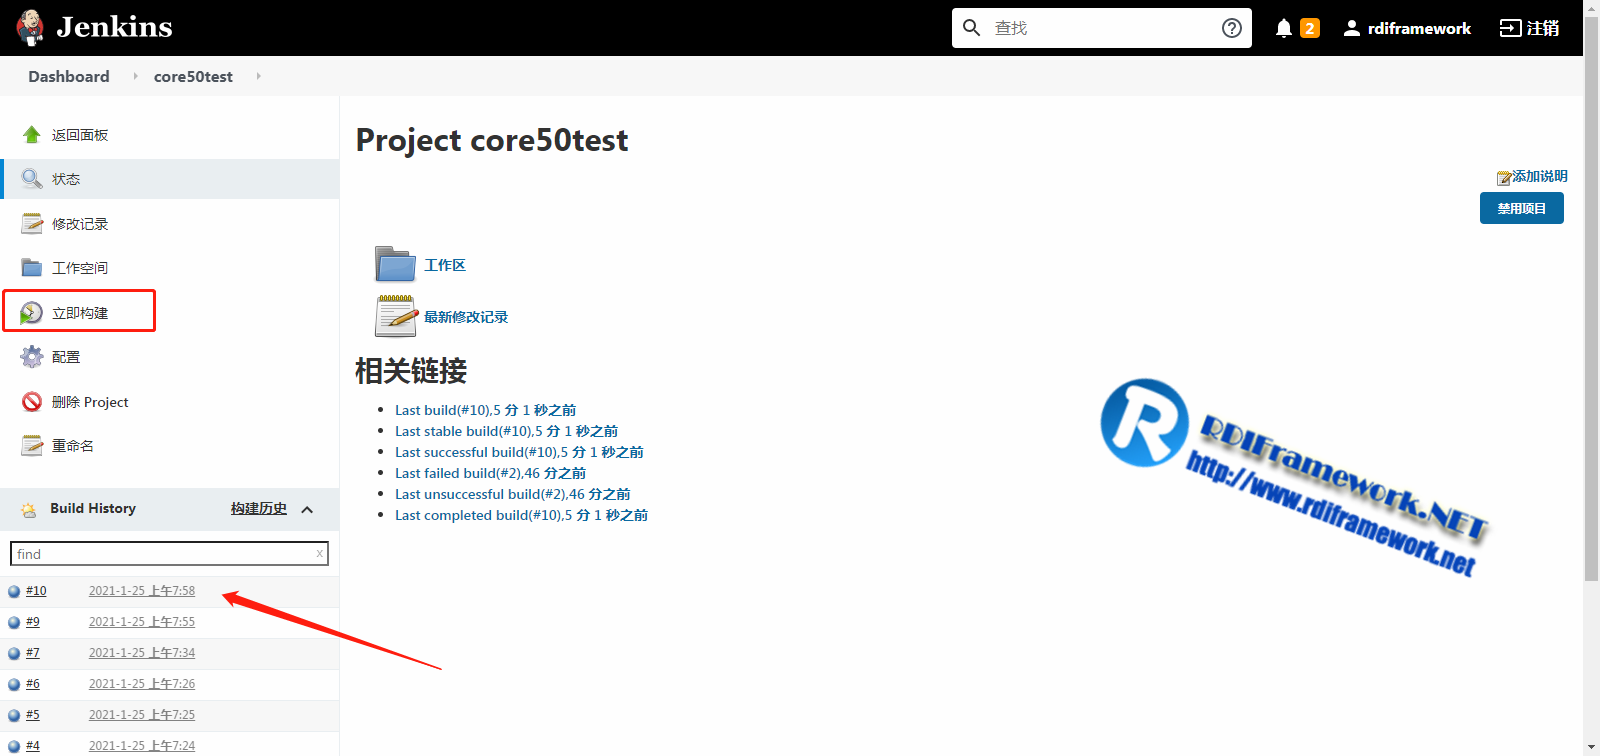
Task: Open 修改记录 in the sidebar
Action: tap(80, 224)
